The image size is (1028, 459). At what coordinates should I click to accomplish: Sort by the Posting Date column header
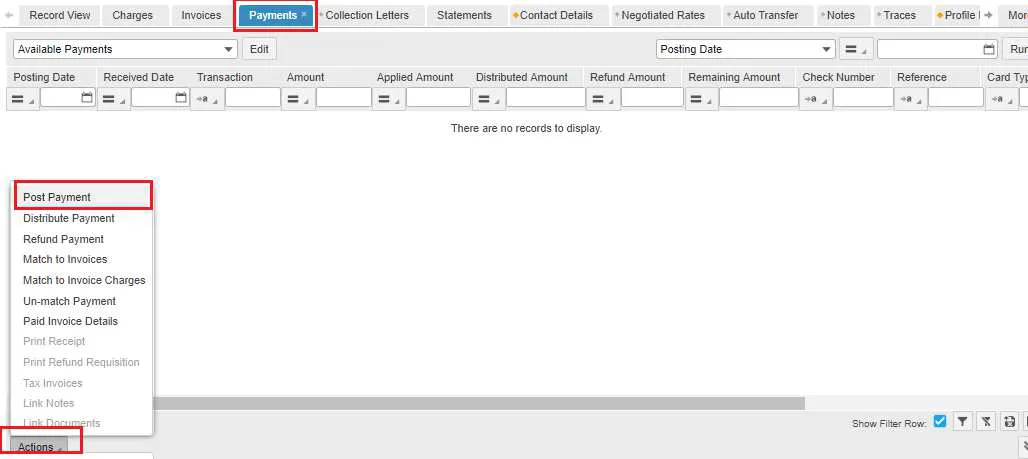tap(45, 77)
